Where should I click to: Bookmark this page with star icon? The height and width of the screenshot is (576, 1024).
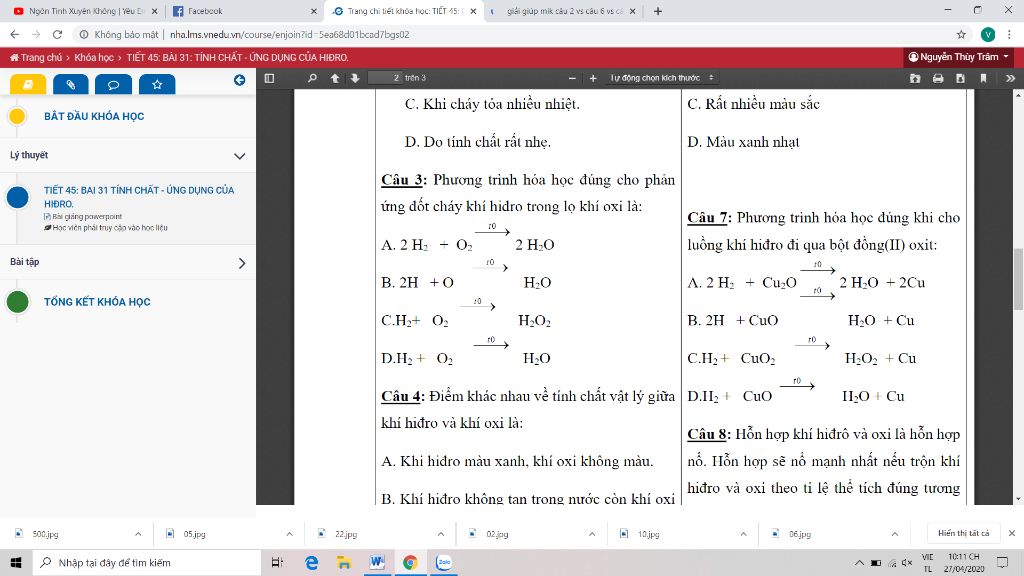coord(961,35)
